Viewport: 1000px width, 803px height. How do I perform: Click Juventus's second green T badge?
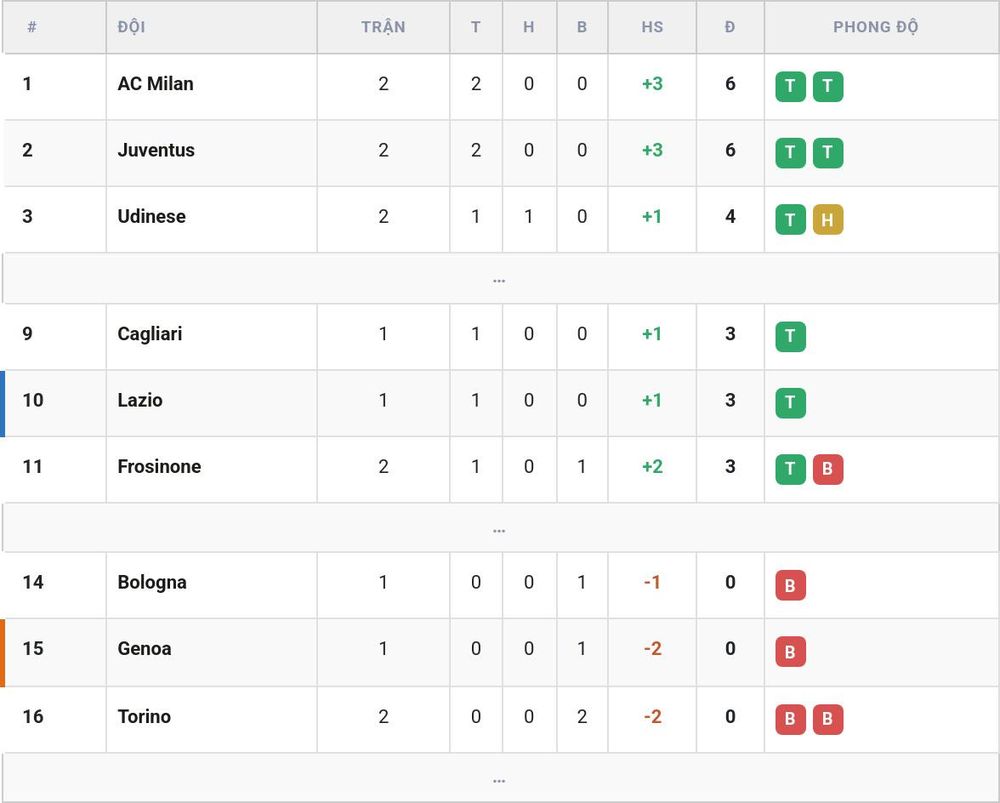tap(828, 153)
